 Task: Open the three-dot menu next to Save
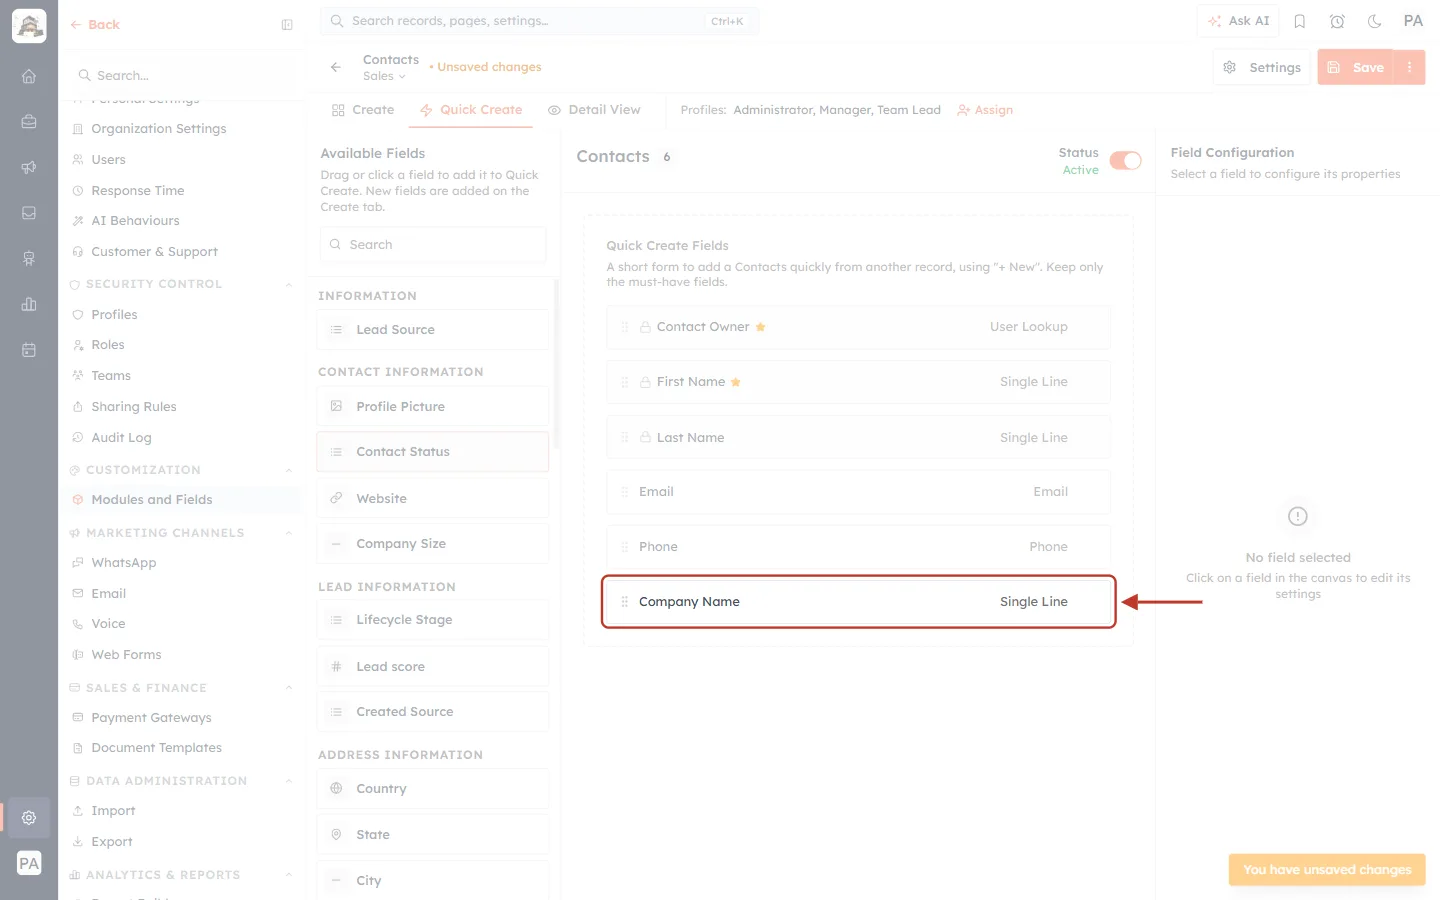point(1409,67)
